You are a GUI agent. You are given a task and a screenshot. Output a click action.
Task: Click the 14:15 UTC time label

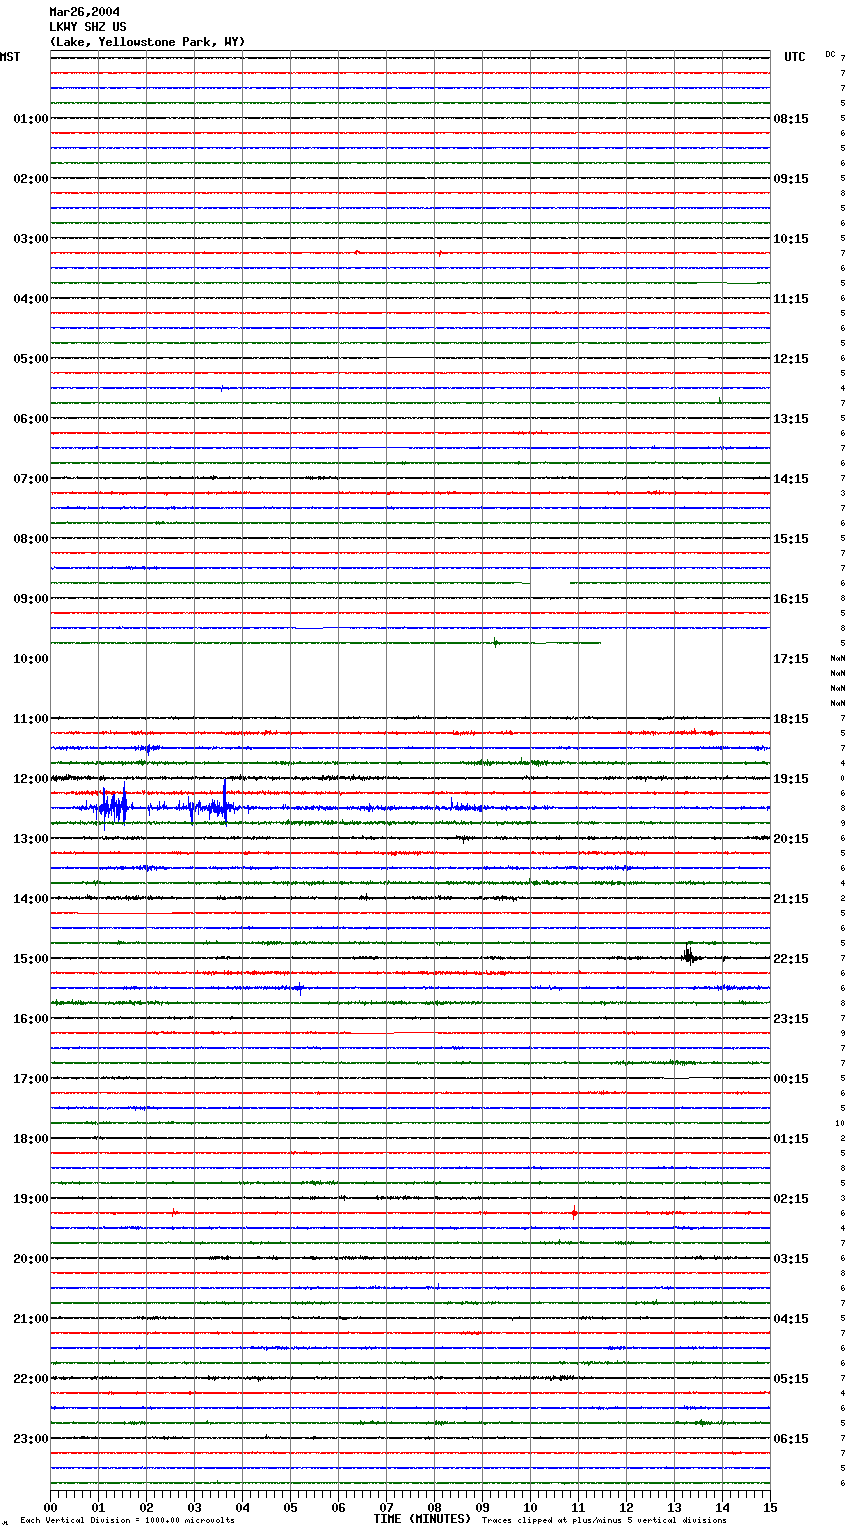[x=791, y=479]
